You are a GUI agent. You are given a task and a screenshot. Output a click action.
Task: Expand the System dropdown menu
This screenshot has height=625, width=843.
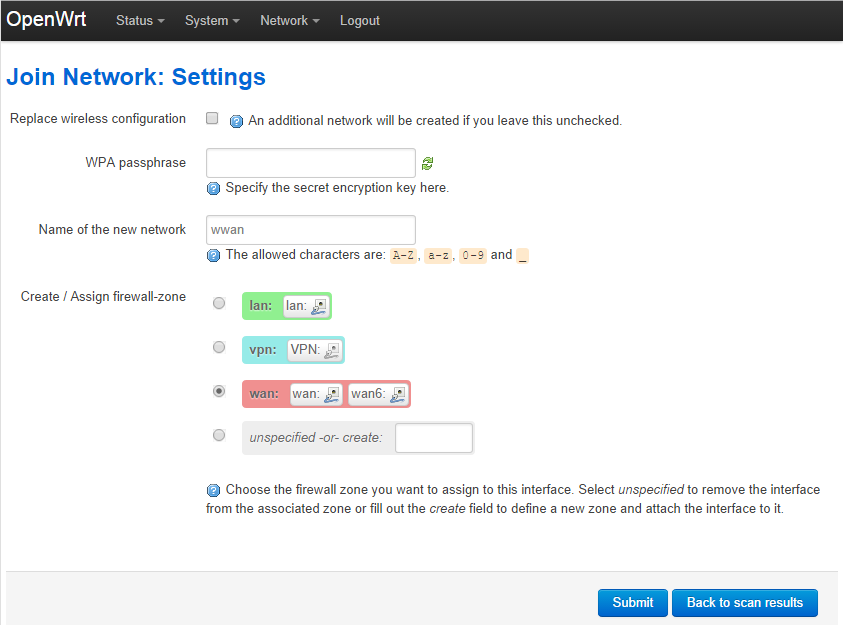point(212,21)
